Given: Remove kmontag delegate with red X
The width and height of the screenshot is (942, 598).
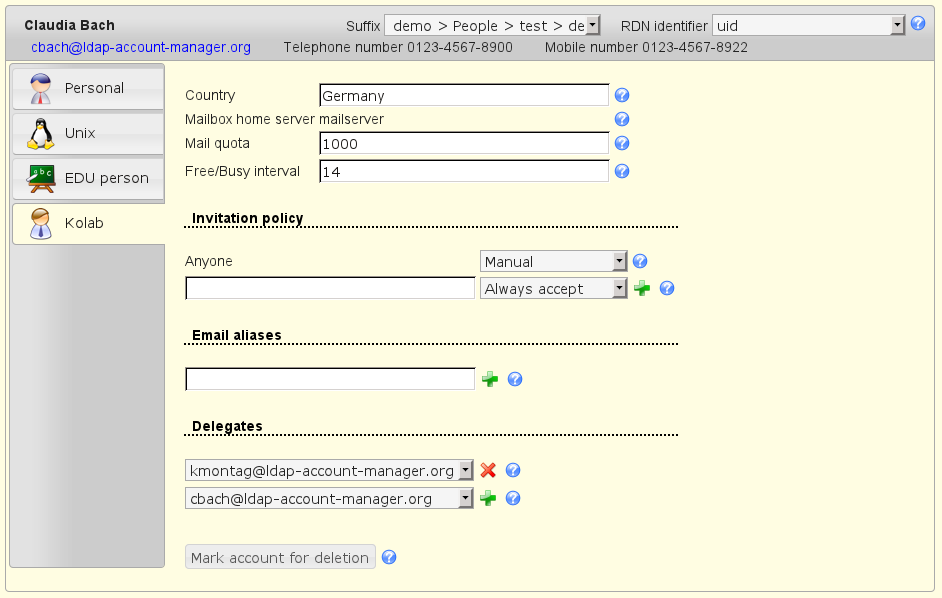Looking at the screenshot, I should tap(488, 470).
